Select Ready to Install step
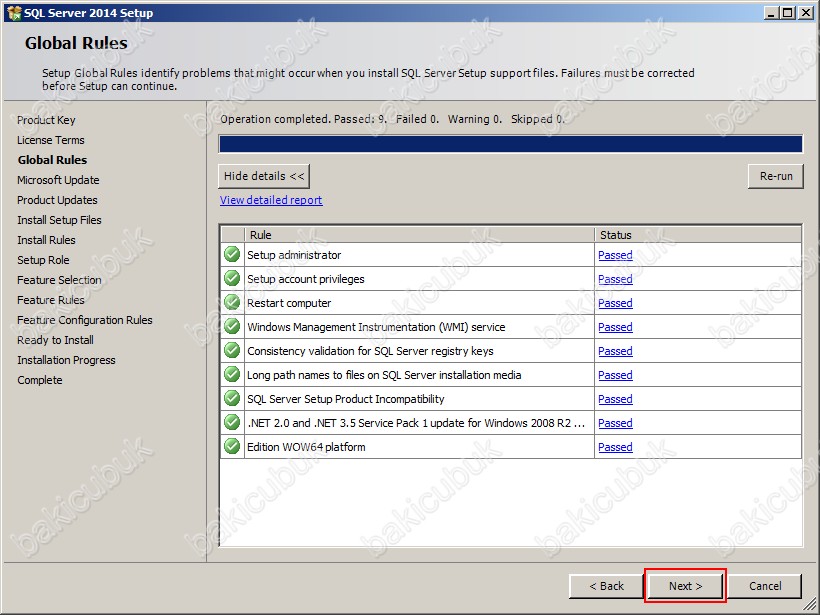The height and width of the screenshot is (615, 820). (55, 340)
